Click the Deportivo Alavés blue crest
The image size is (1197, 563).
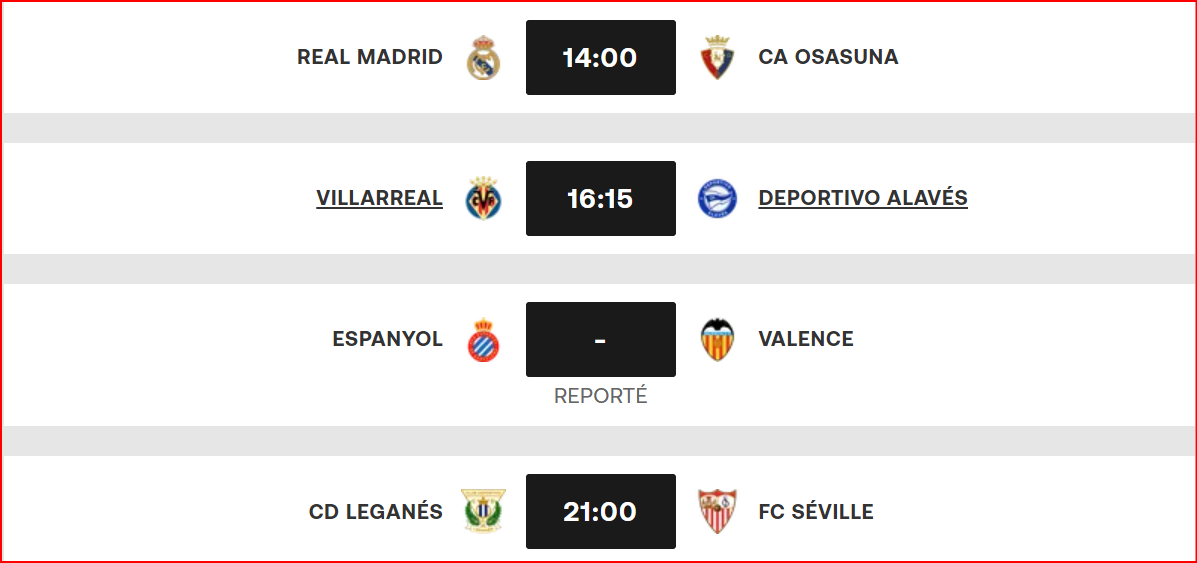[x=718, y=199]
